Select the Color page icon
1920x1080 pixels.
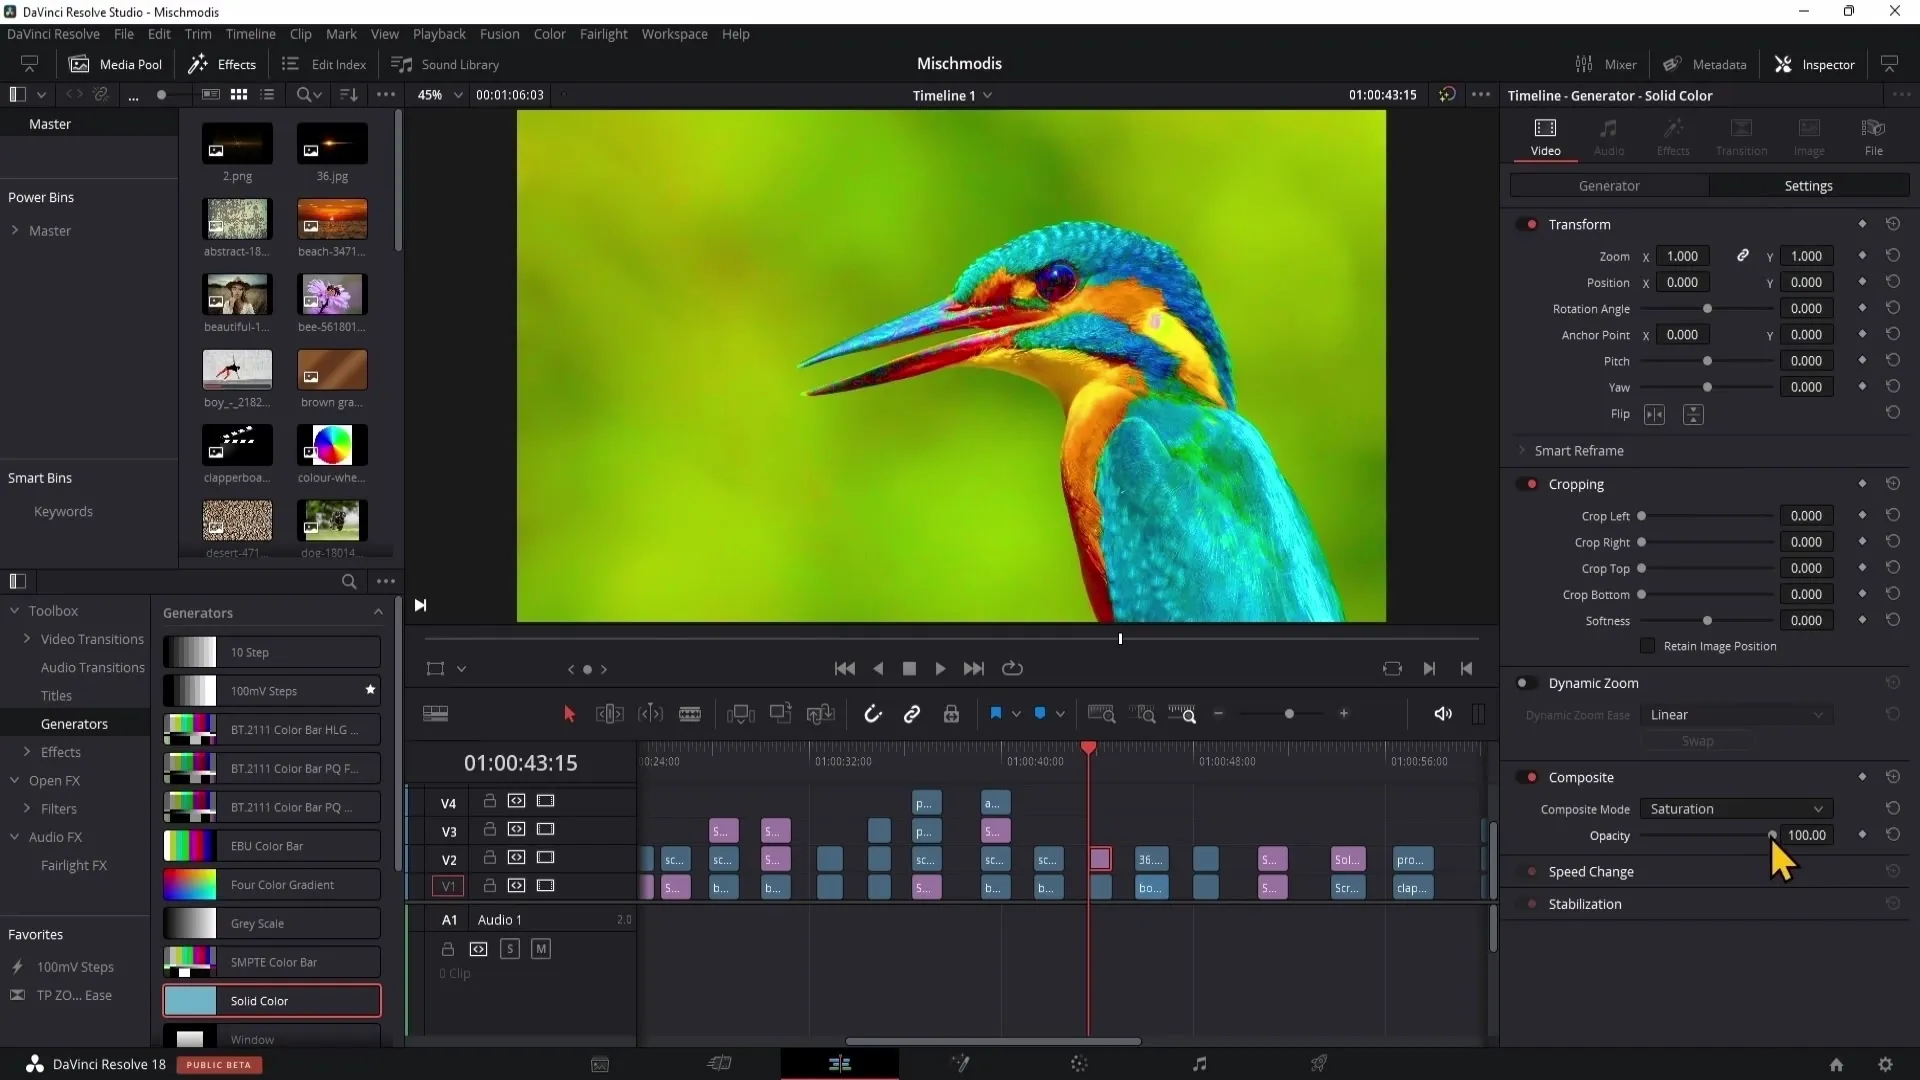tap(1080, 1063)
